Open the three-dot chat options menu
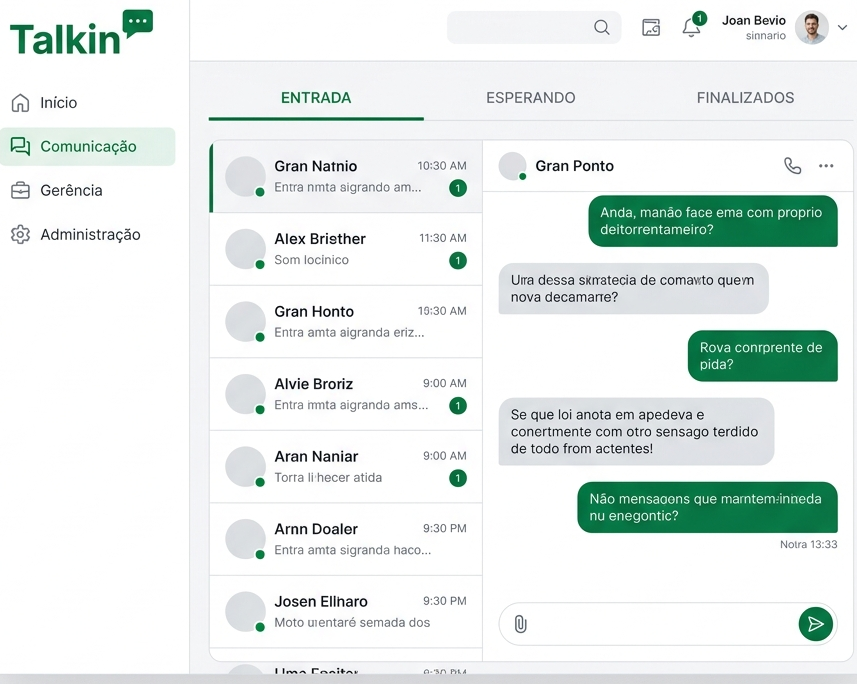This screenshot has width=857, height=684. click(826, 166)
